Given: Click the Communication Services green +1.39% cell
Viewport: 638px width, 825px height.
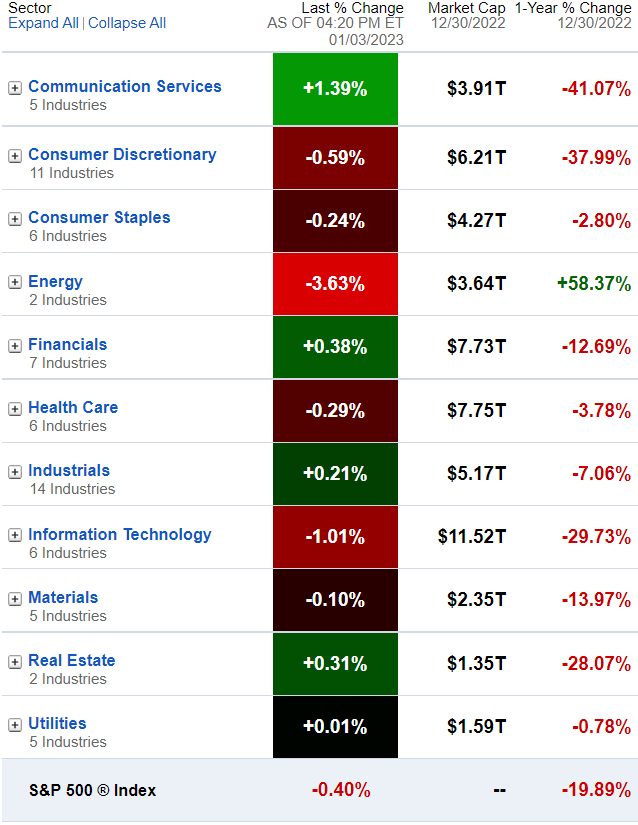Looking at the screenshot, I should pos(335,89).
